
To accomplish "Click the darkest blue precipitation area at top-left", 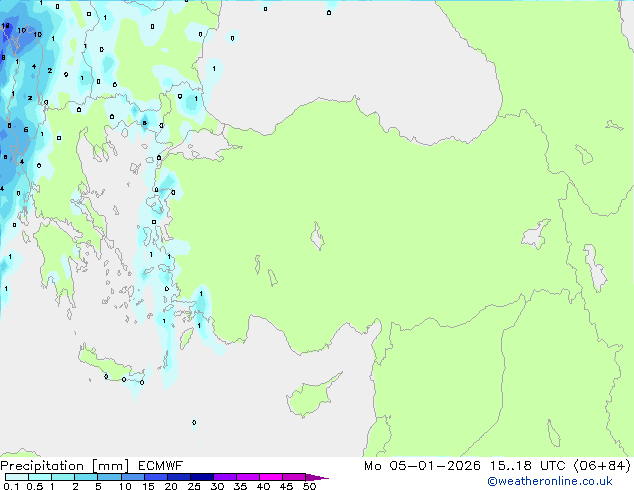I will [x=12, y=35].
